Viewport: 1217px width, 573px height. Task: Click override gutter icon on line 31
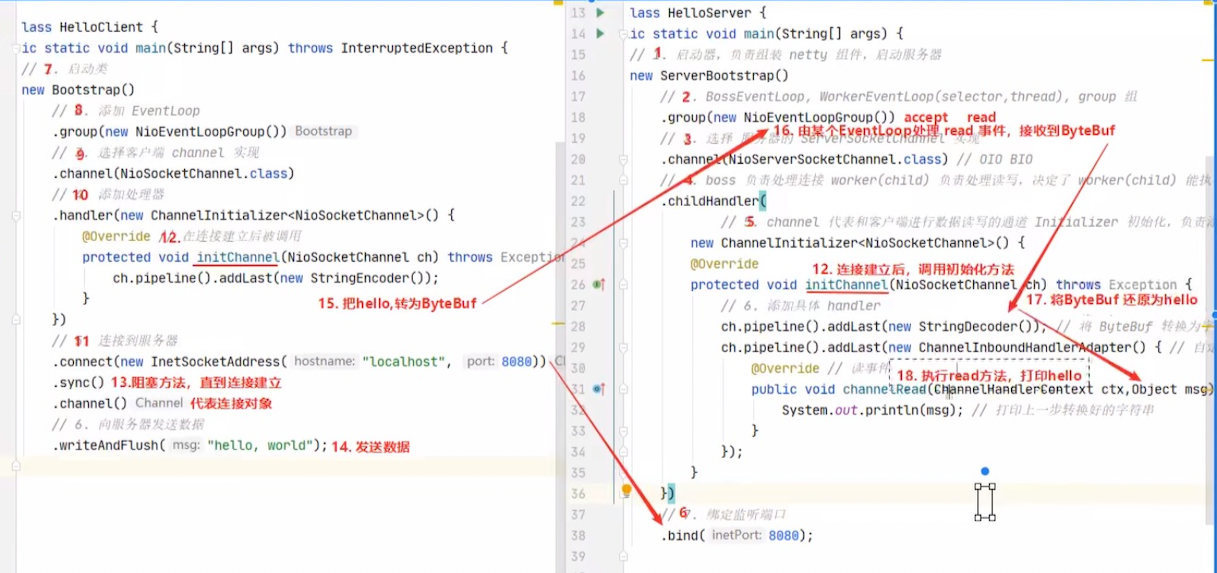pyautogui.click(x=599, y=389)
